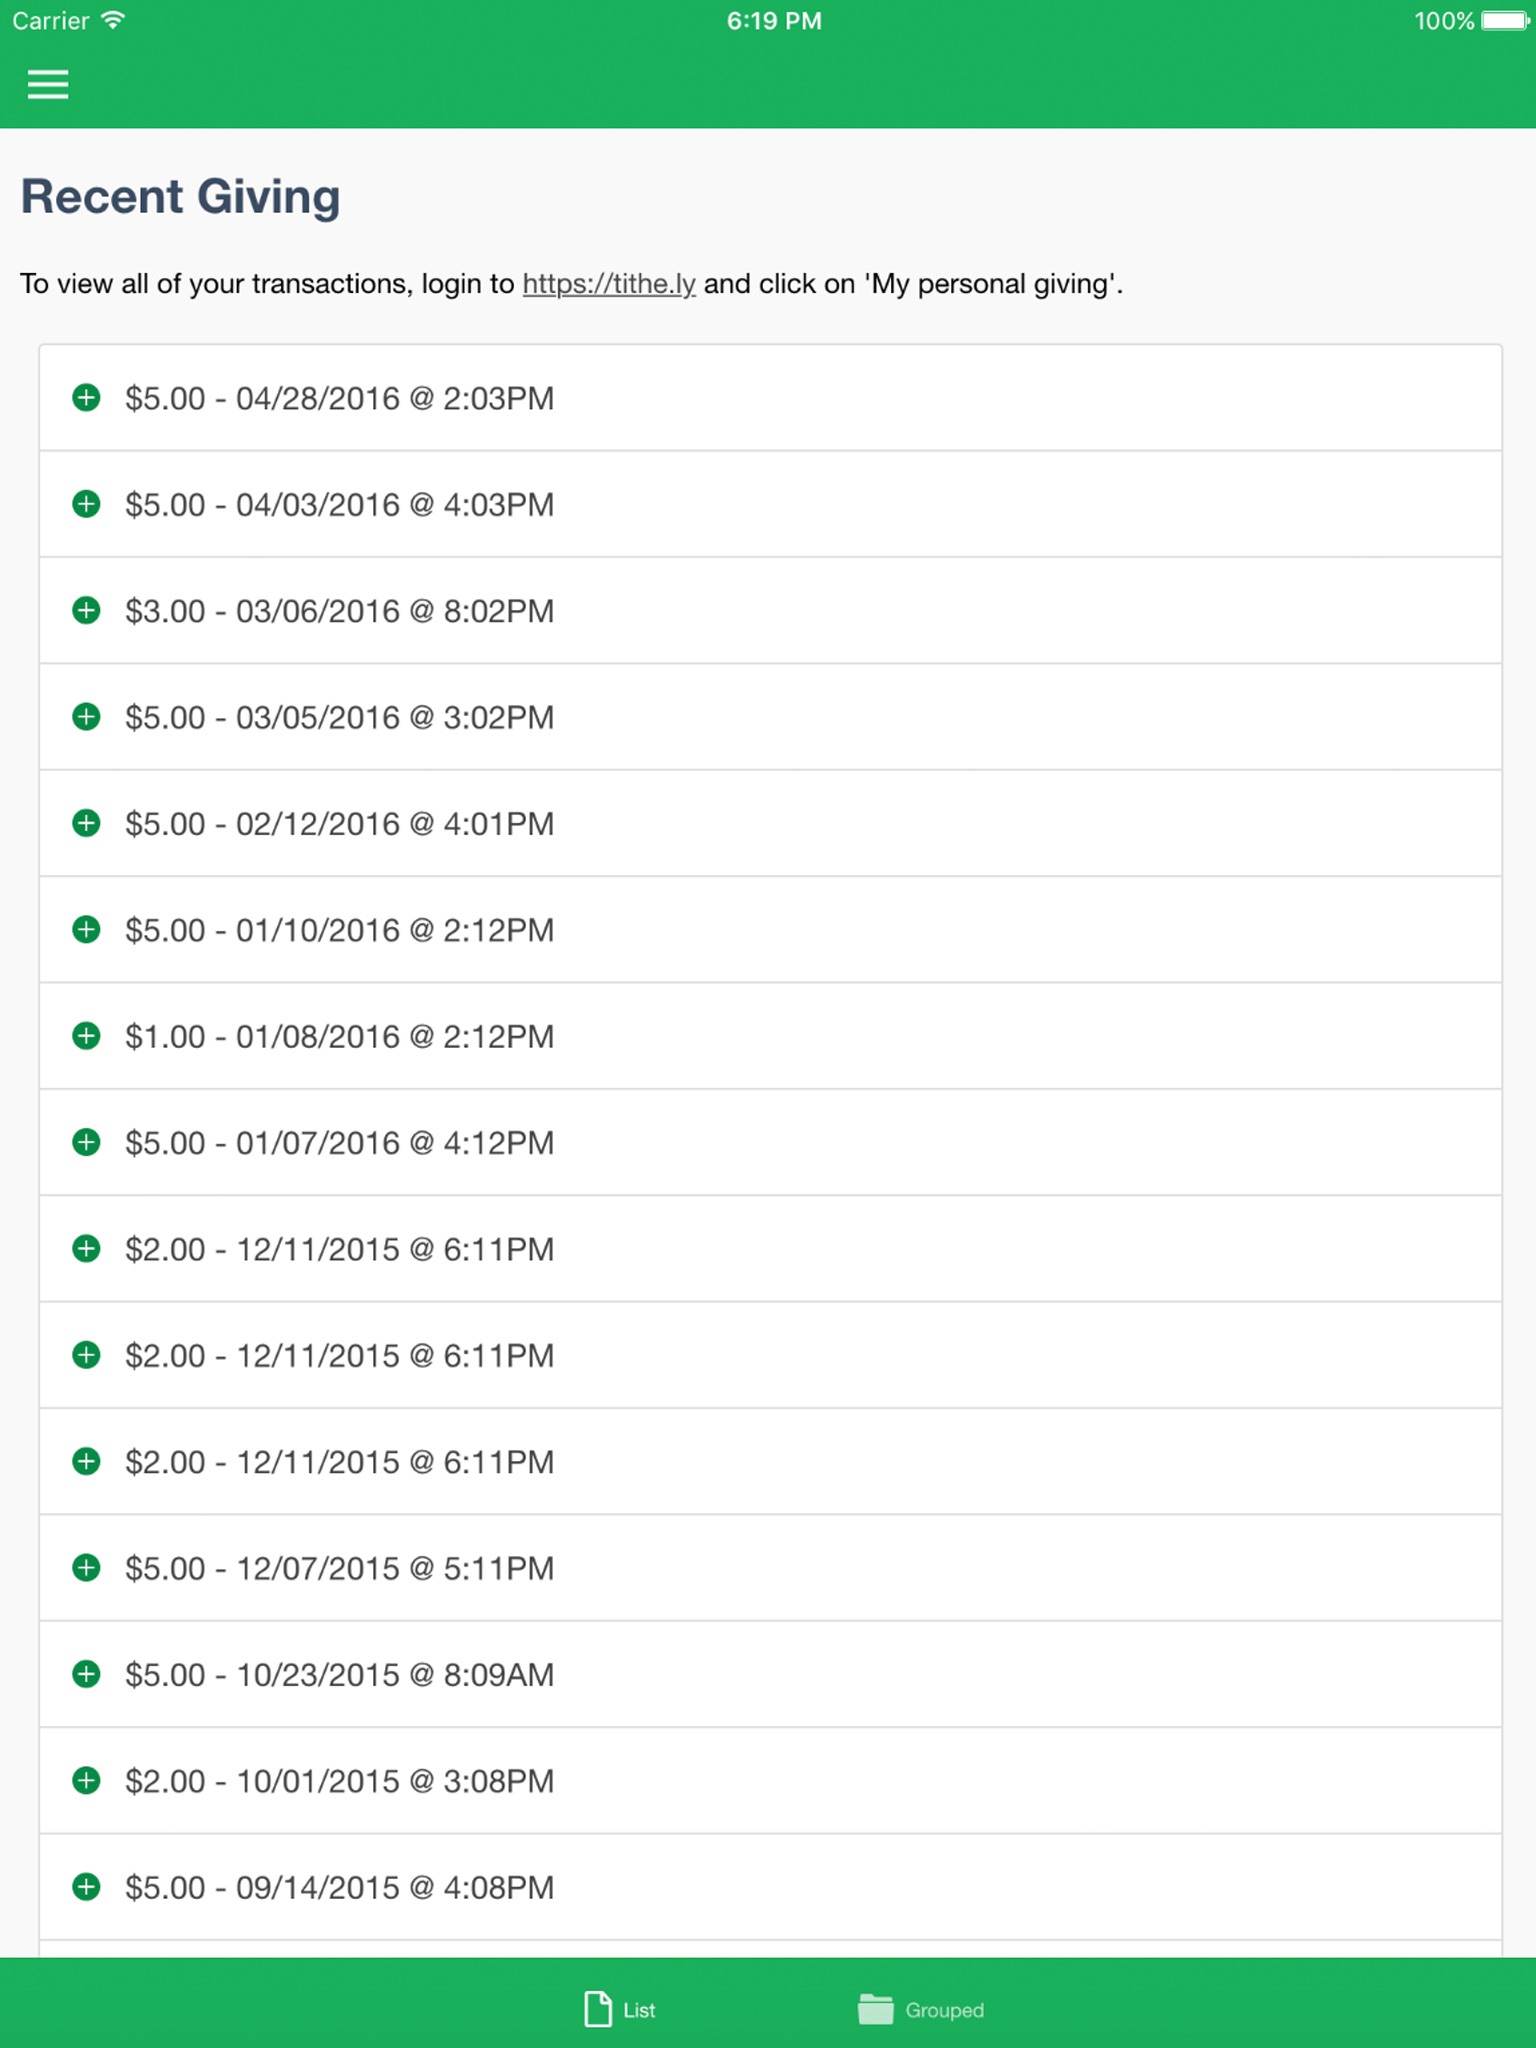Open the https://tithe.ly link
The height and width of the screenshot is (2048, 1536).
(608, 284)
